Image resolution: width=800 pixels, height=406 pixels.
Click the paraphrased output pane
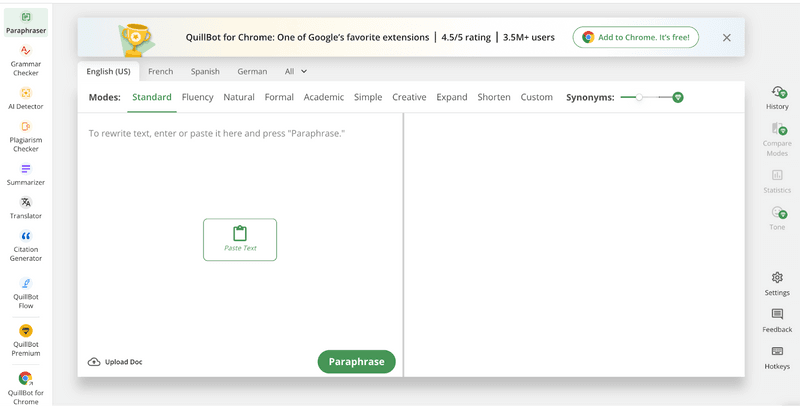tap(574, 245)
